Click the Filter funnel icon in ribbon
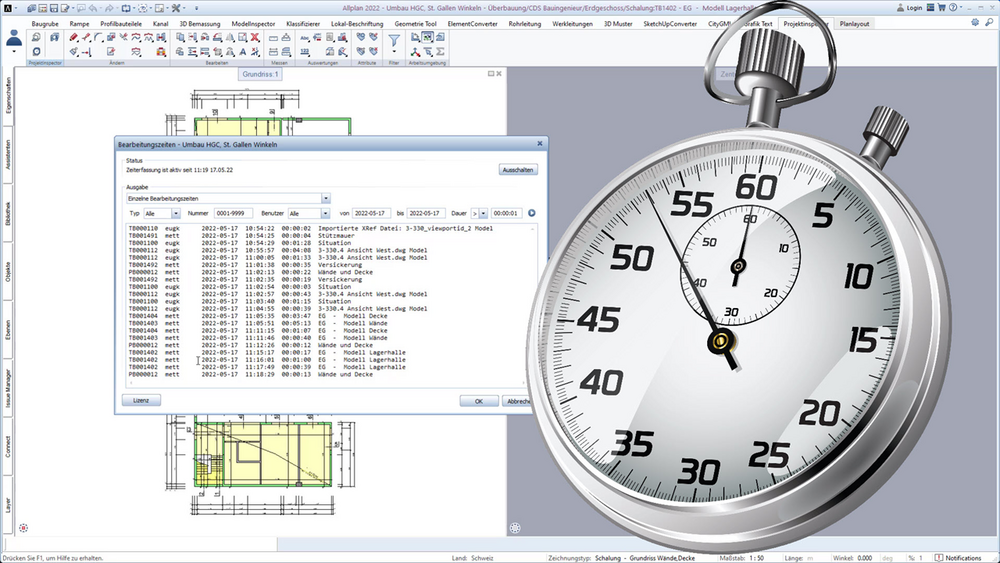Viewport: 1000px width, 563px height. (394, 41)
